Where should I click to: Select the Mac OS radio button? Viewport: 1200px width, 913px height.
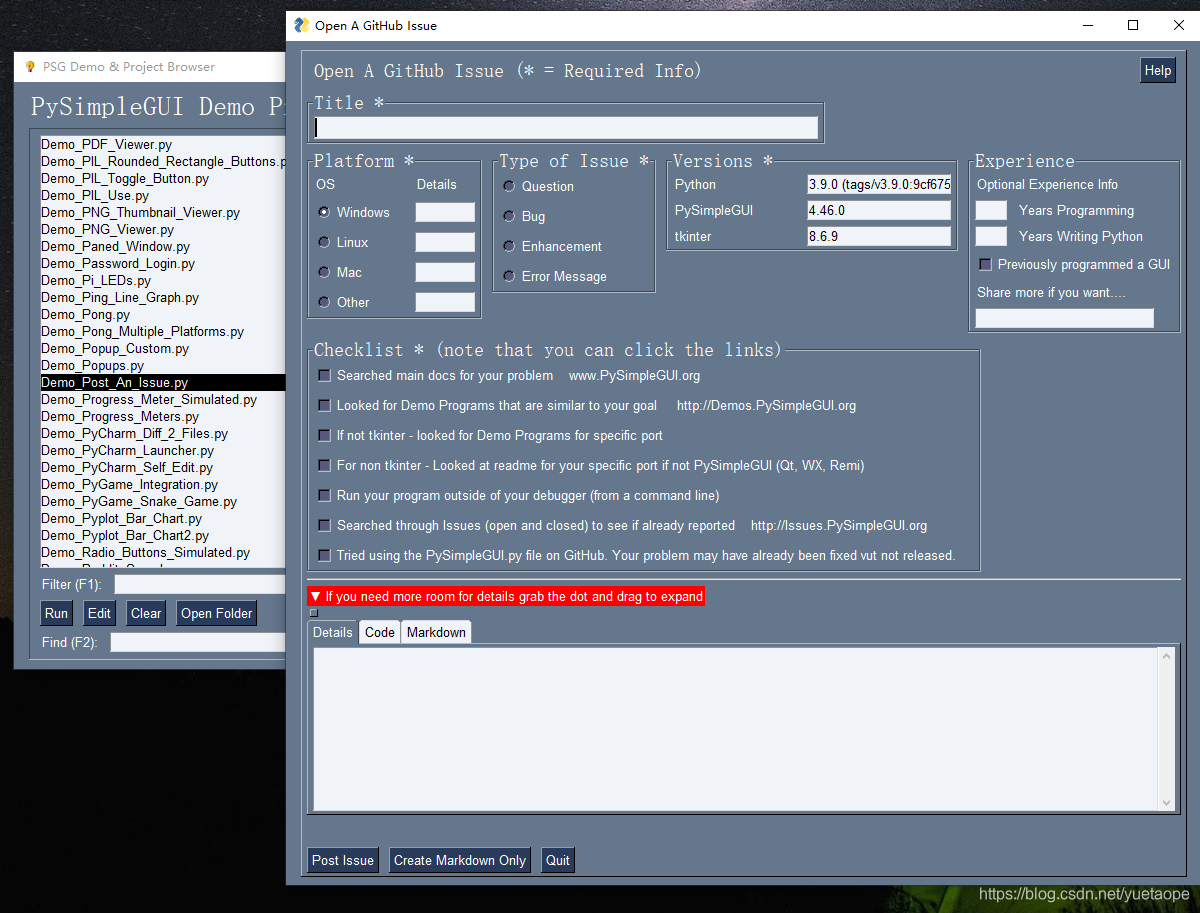pos(324,272)
